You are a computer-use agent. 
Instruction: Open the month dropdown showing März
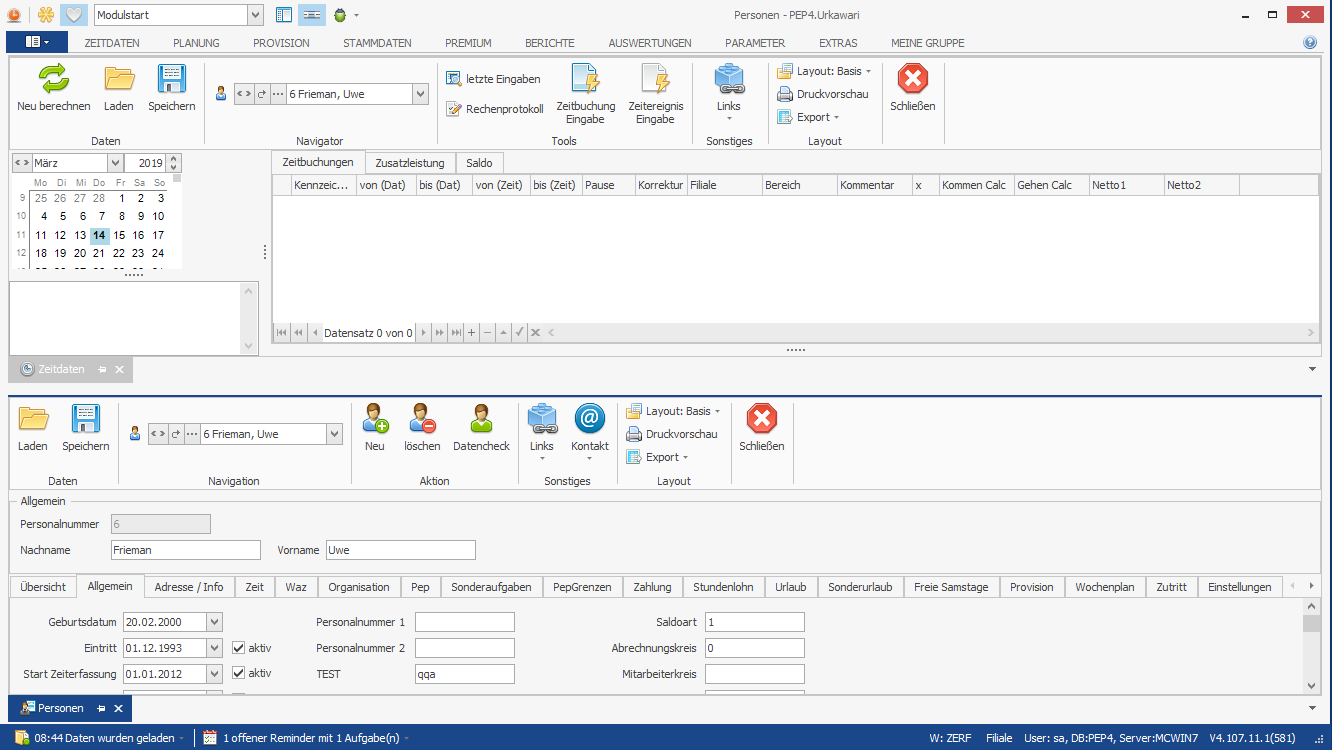115,163
